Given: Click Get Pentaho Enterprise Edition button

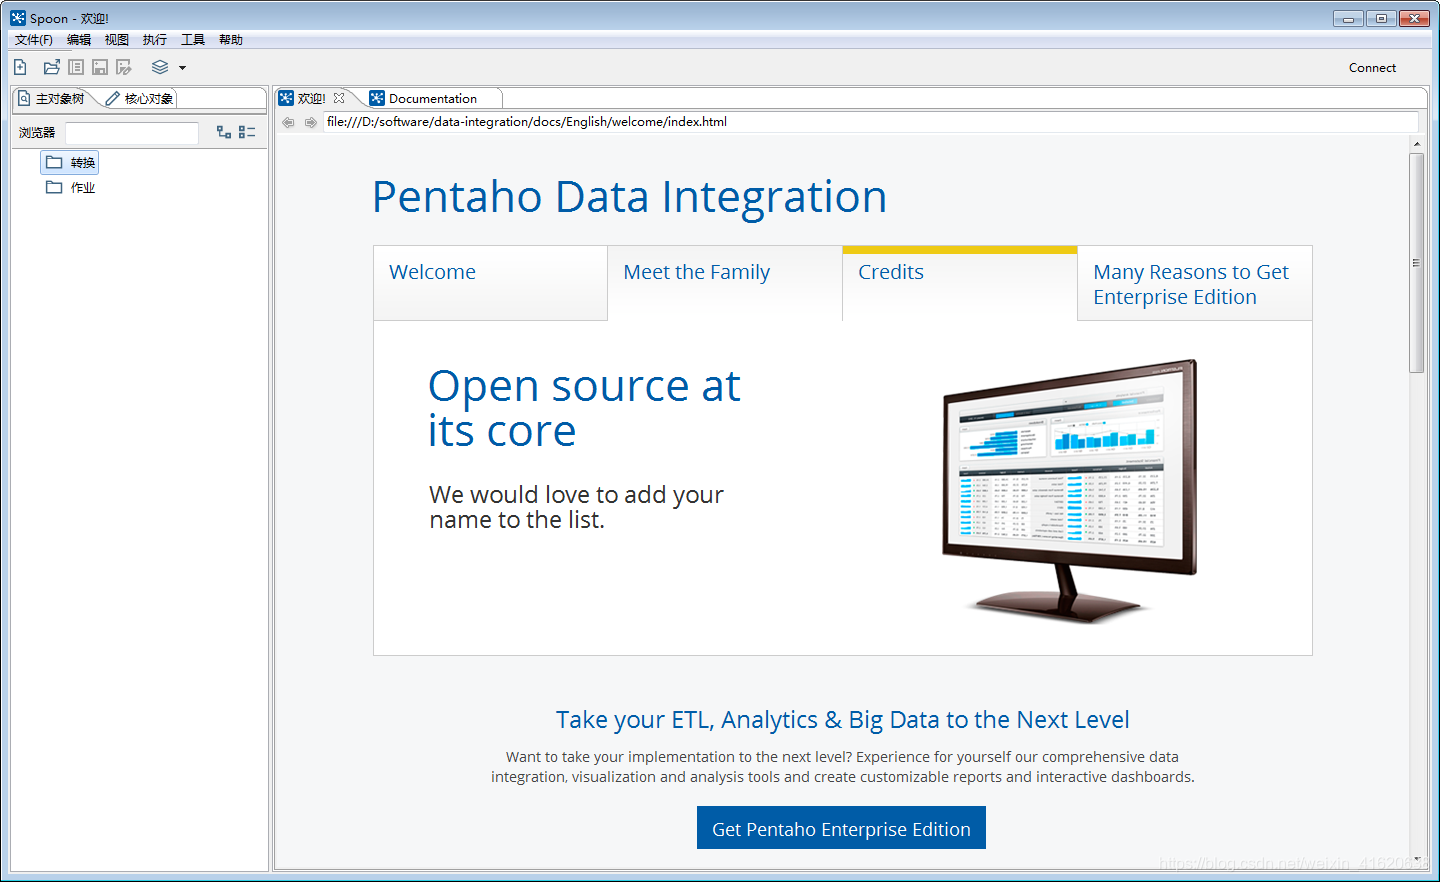Looking at the screenshot, I should click(841, 828).
